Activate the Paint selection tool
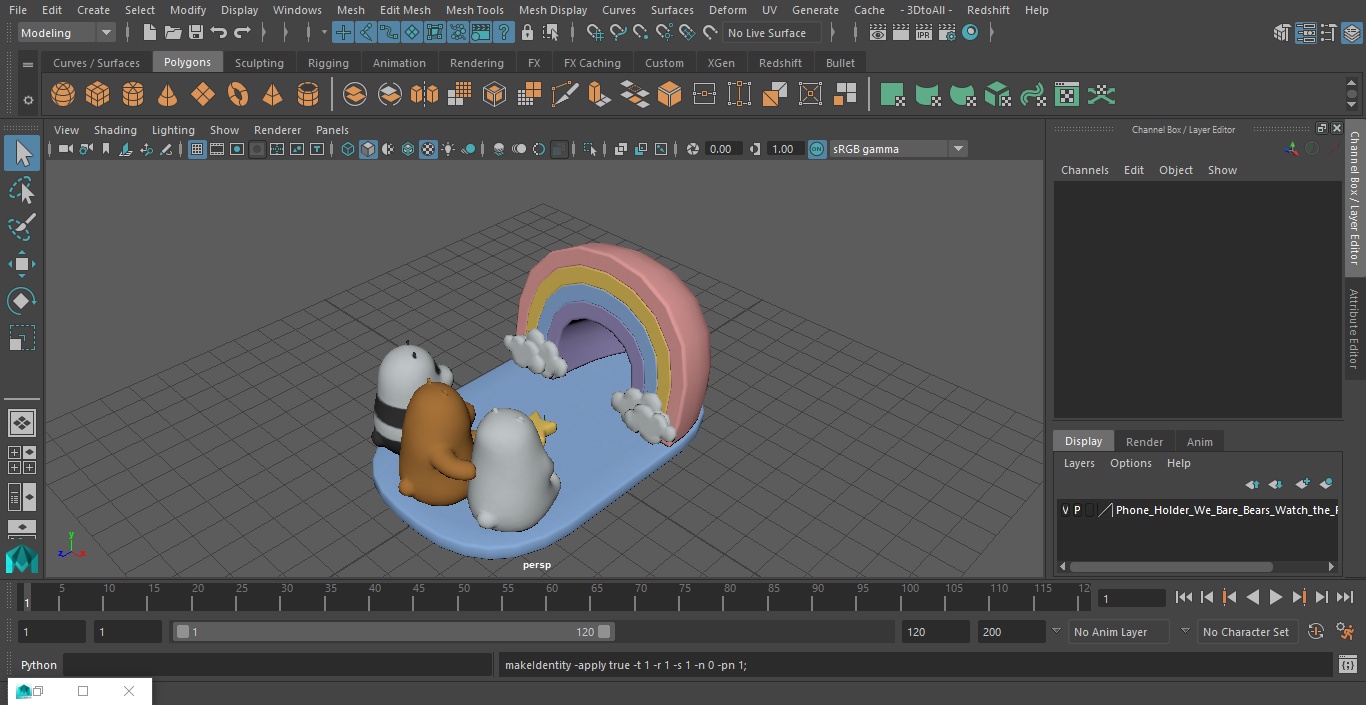 click(x=22, y=227)
